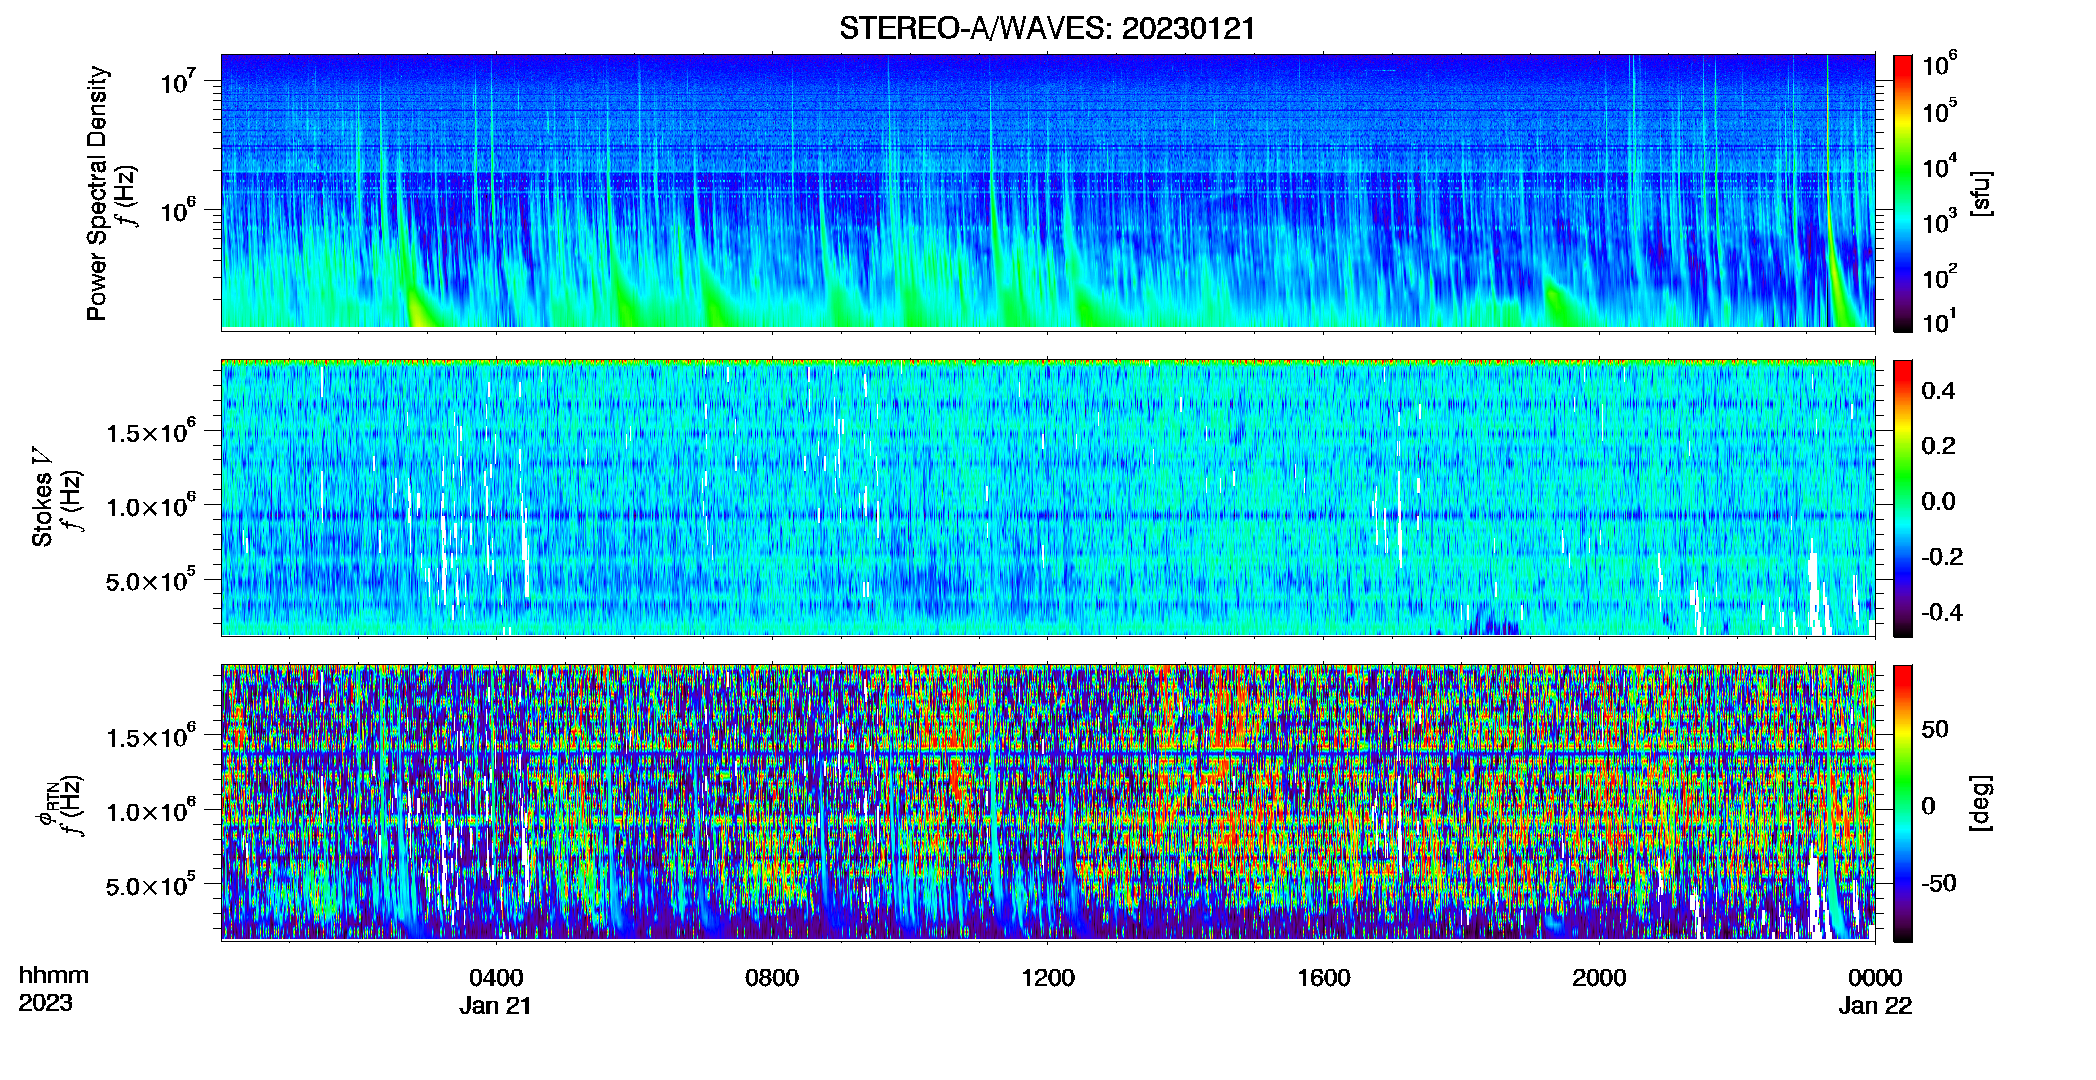
Task: Click the 0 tick on degree colorbar
Action: [x=1929, y=806]
